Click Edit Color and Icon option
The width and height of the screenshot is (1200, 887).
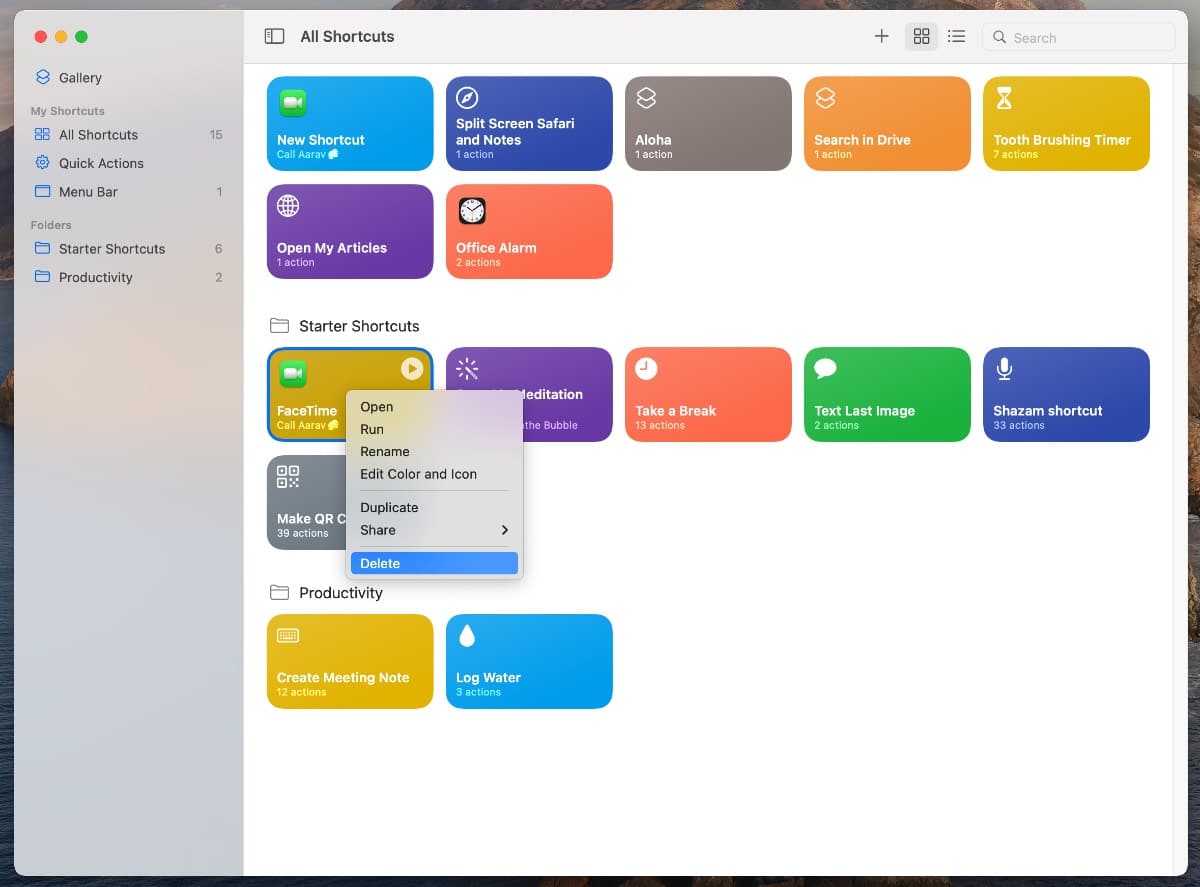pos(418,474)
